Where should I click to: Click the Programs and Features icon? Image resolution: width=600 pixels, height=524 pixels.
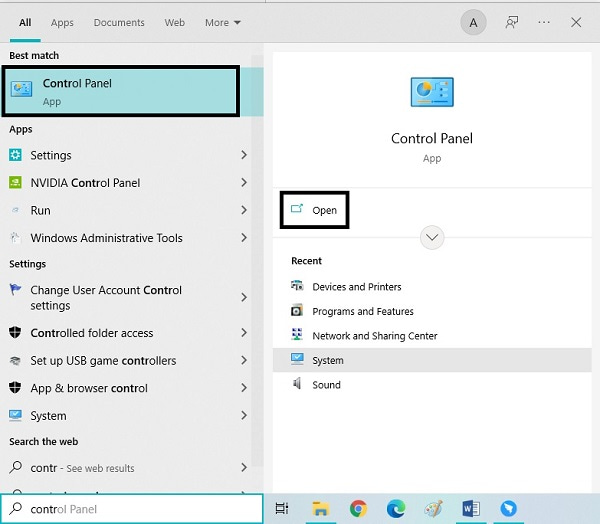coord(297,310)
